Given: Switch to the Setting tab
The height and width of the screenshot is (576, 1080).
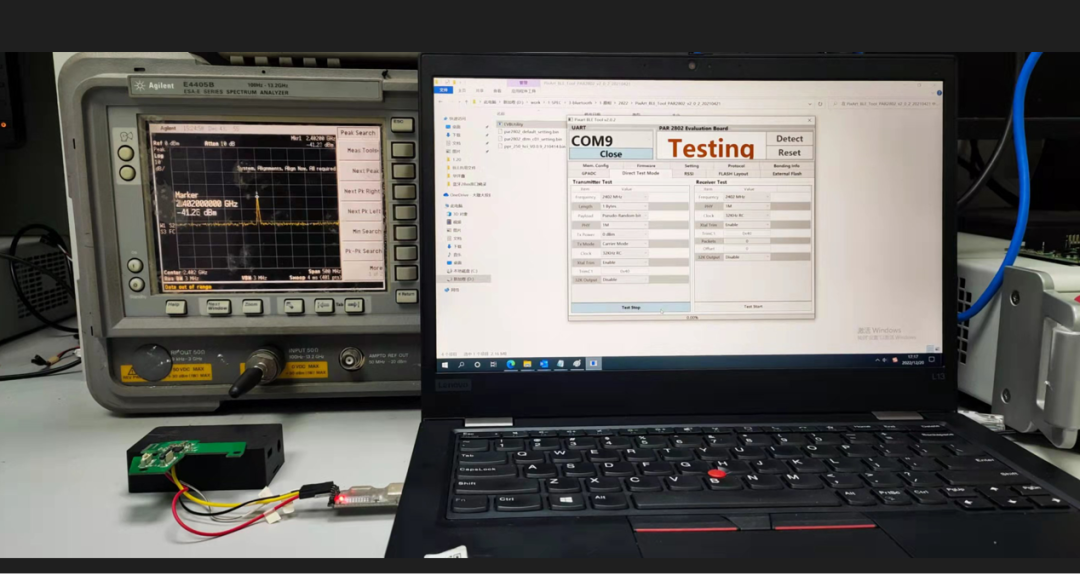Looking at the screenshot, I should (x=692, y=165).
